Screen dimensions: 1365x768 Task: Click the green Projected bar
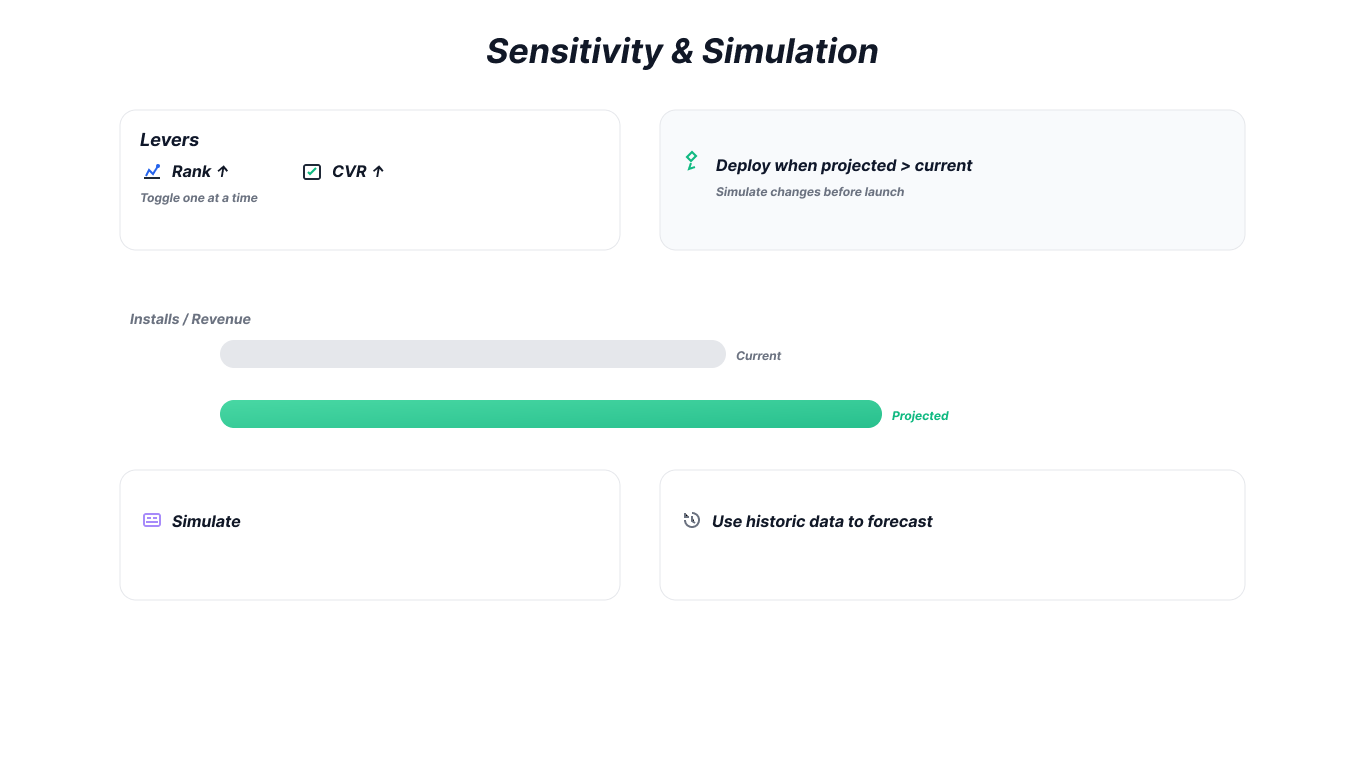pyautogui.click(x=550, y=414)
